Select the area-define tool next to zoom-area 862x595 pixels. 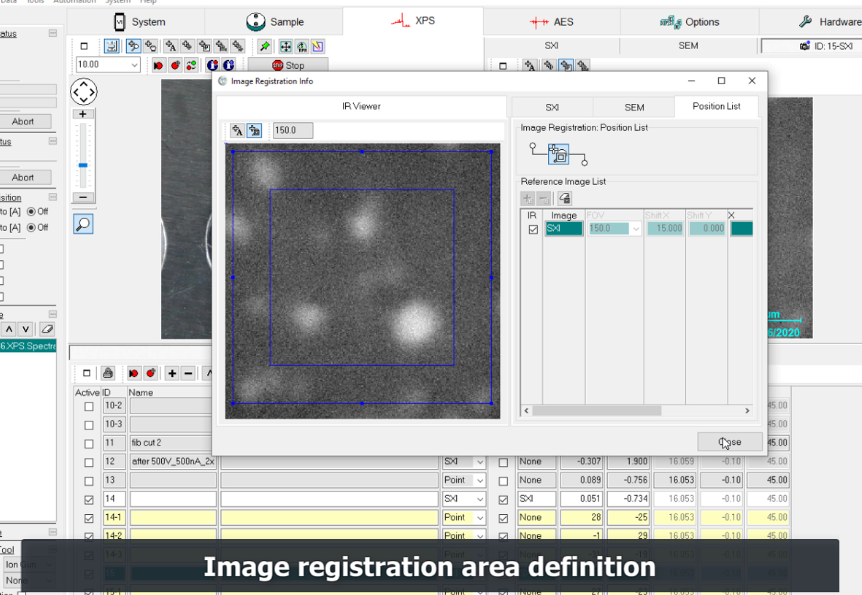coord(150,46)
